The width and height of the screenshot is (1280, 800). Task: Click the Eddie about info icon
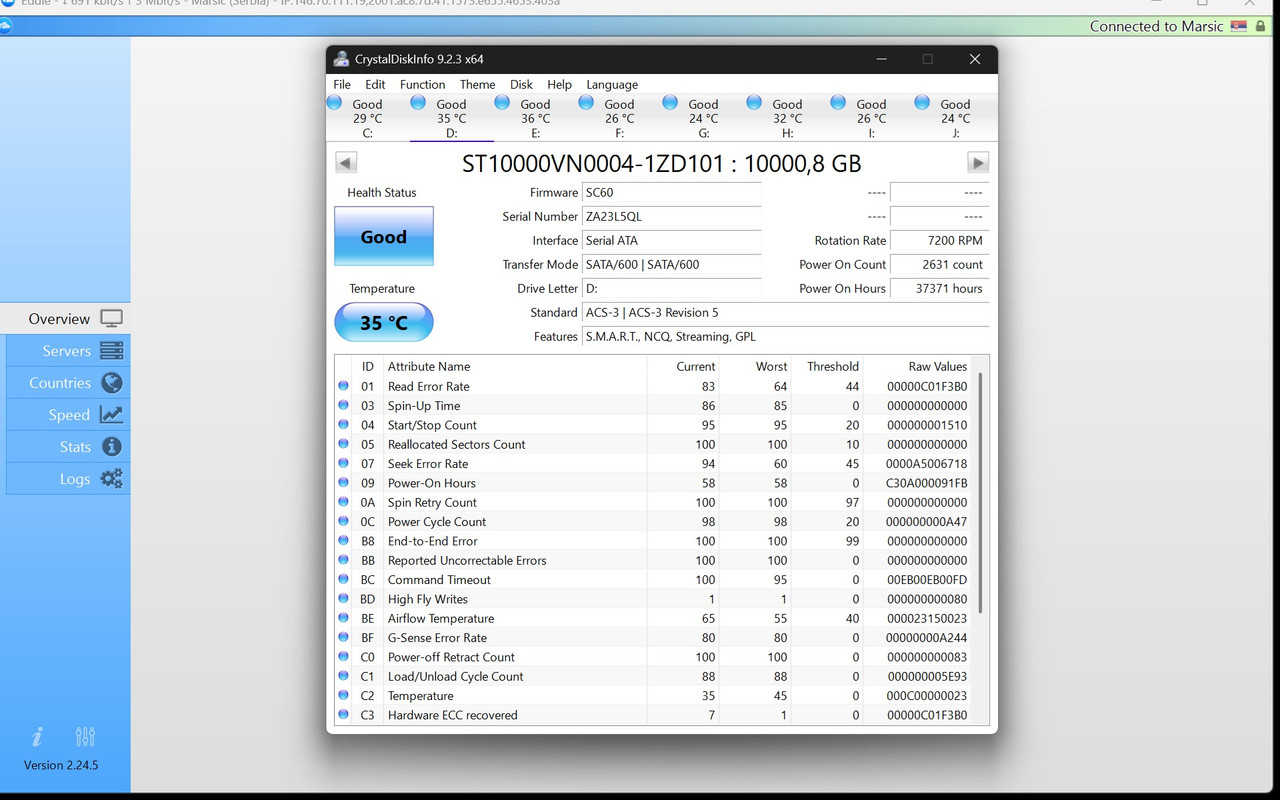tap(38, 737)
